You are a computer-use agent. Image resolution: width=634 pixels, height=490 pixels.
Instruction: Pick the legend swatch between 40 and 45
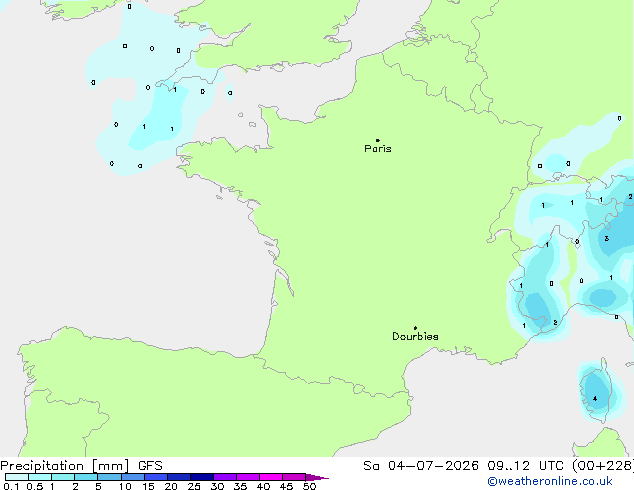pyautogui.click(x=271, y=477)
